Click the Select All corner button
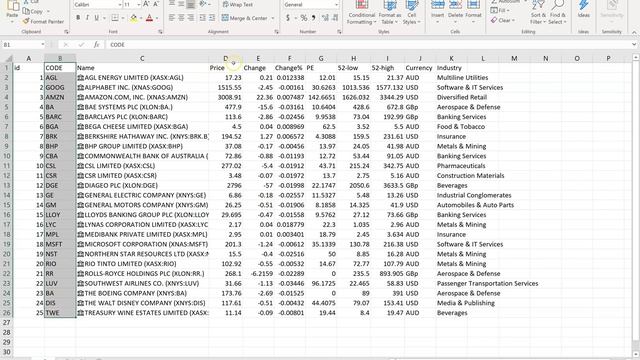This screenshot has height=360, width=640. click(x=7, y=58)
